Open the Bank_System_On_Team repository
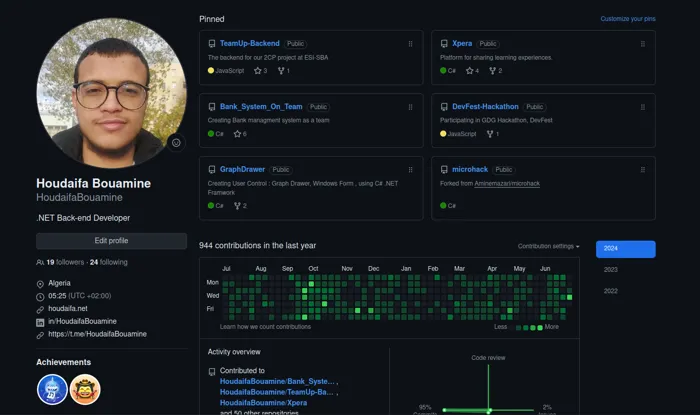Viewport: 700px width, 415px height. coord(261,107)
